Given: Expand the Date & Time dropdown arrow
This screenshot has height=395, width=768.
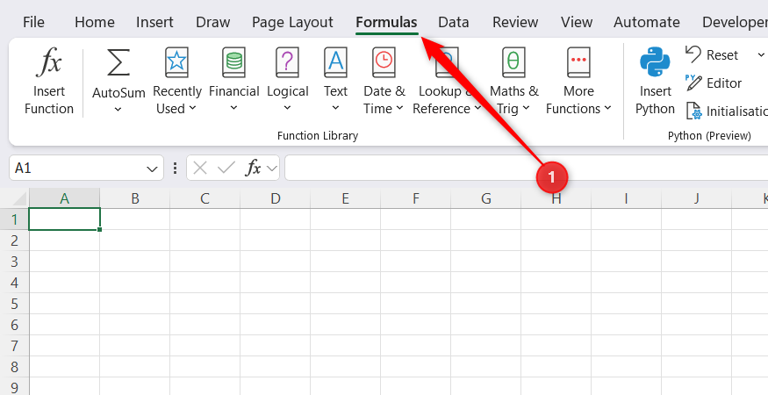Looking at the screenshot, I should [400, 108].
